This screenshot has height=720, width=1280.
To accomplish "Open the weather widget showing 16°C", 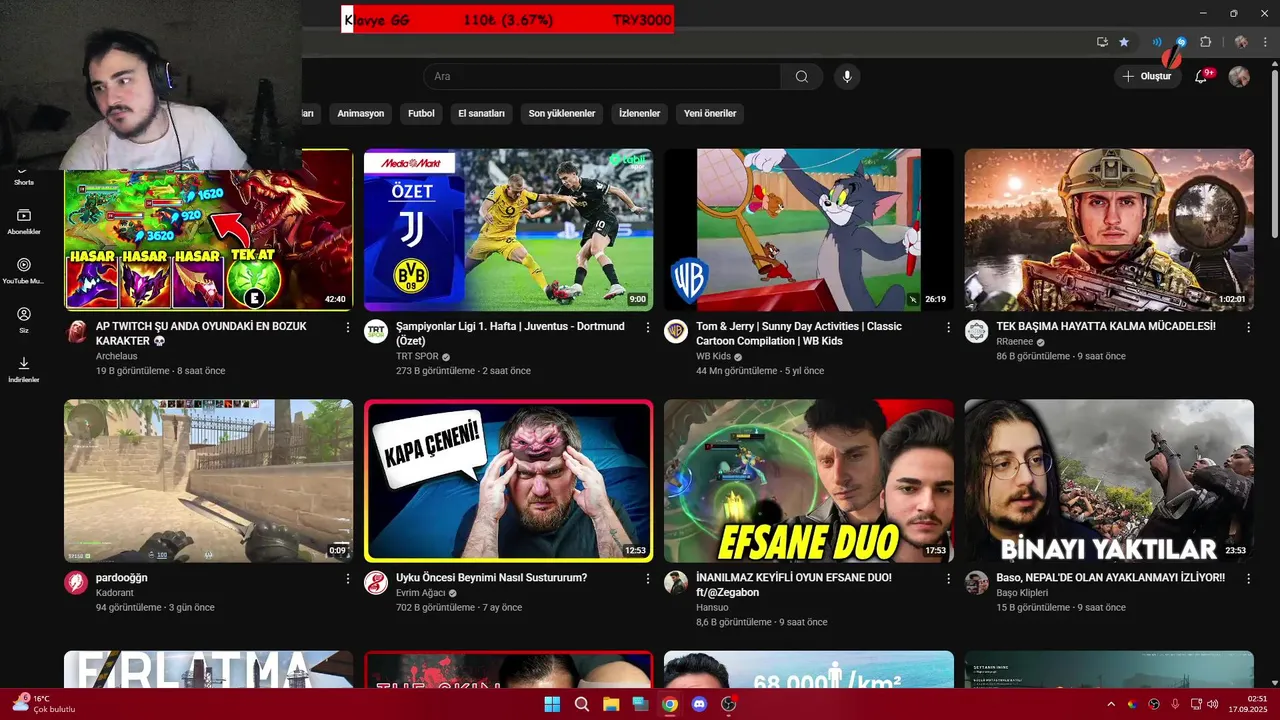I will click(44, 704).
